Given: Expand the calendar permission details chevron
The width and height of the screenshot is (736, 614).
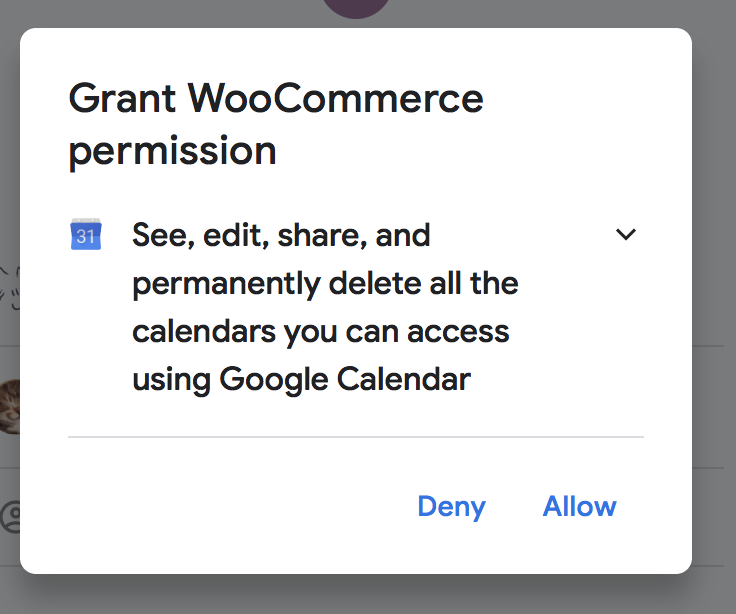Looking at the screenshot, I should tap(626, 235).
